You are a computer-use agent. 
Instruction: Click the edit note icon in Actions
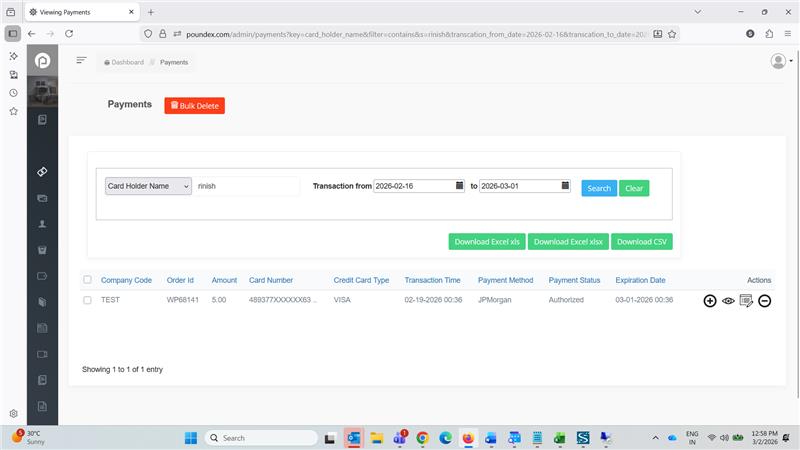pos(746,301)
